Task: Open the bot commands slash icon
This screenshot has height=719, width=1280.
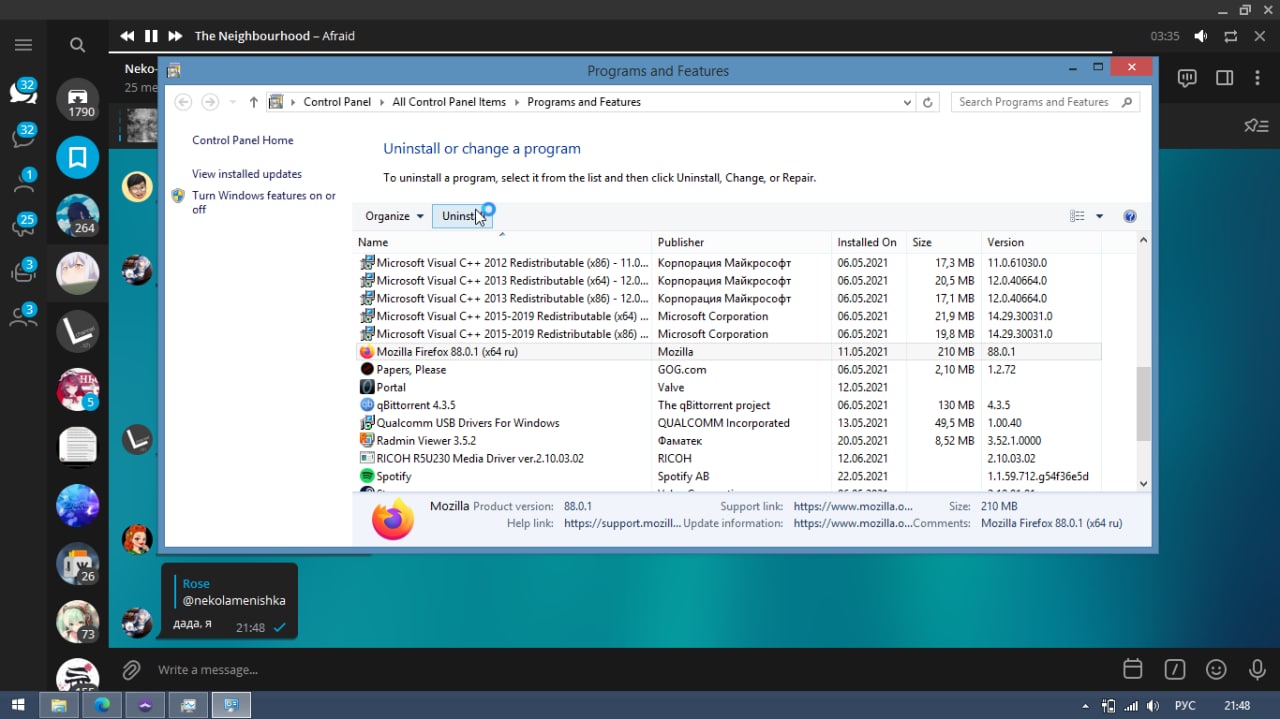Action: (1174, 669)
